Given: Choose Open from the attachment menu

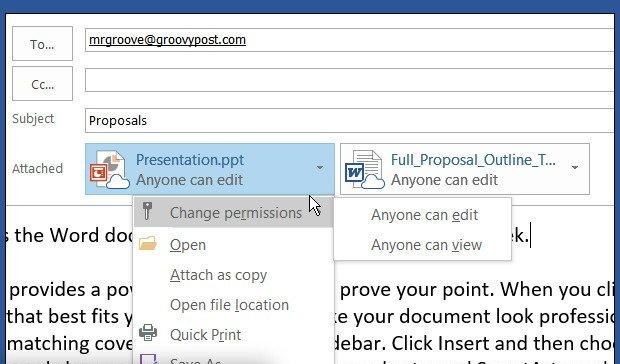Looking at the screenshot, I should coord(233,245).
